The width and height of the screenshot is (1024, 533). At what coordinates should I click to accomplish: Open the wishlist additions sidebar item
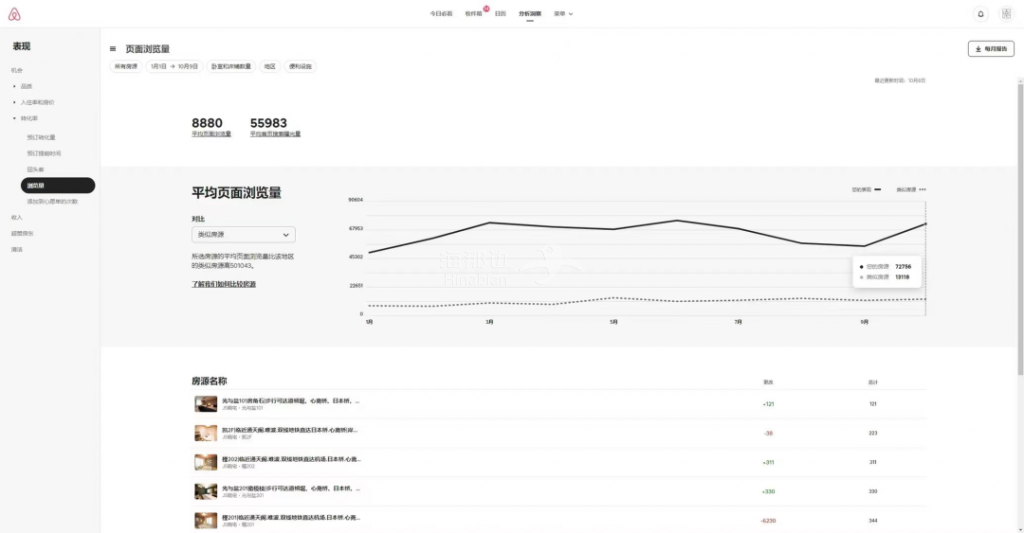(52, 201)
